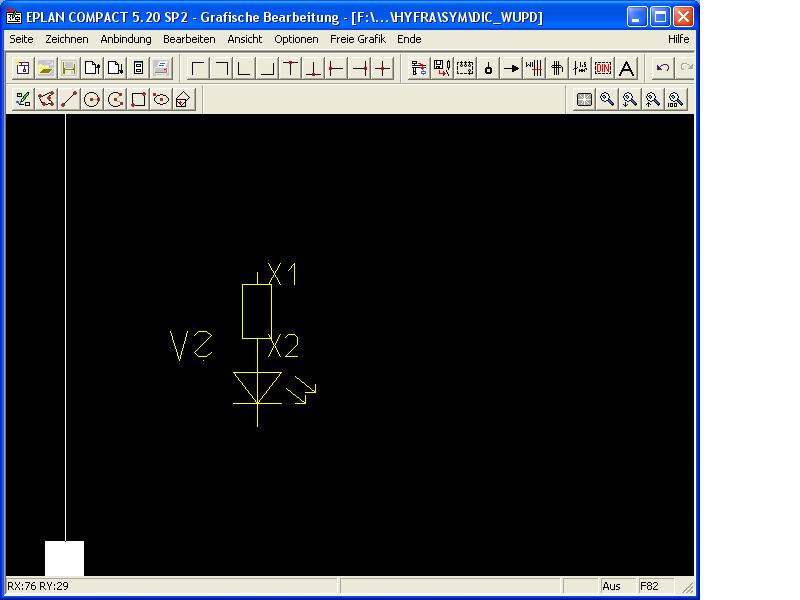800x600 pixels.
Task: Click the Ende menu item
Action: point(409,39)
